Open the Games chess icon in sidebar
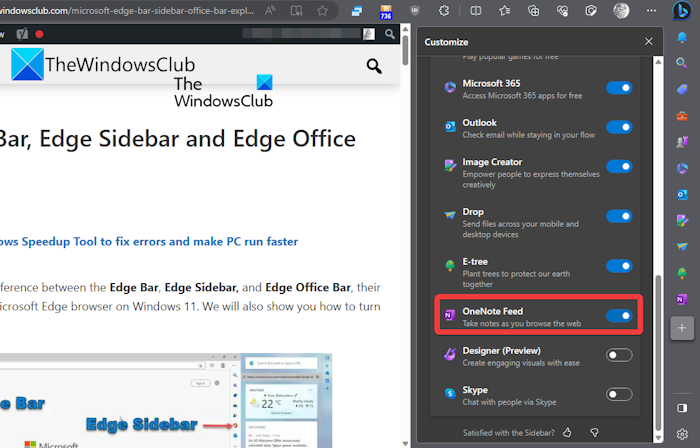 tap(682, 142)
